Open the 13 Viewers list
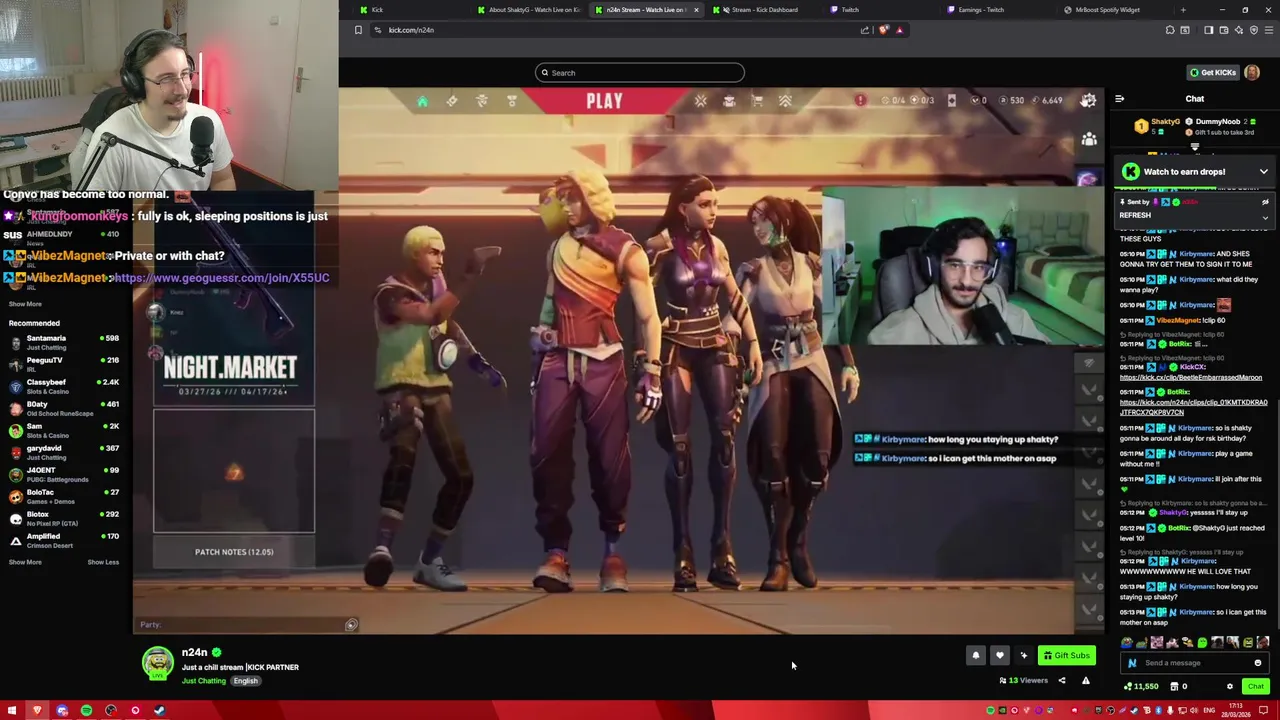1280x720 pixels. 1023,681
